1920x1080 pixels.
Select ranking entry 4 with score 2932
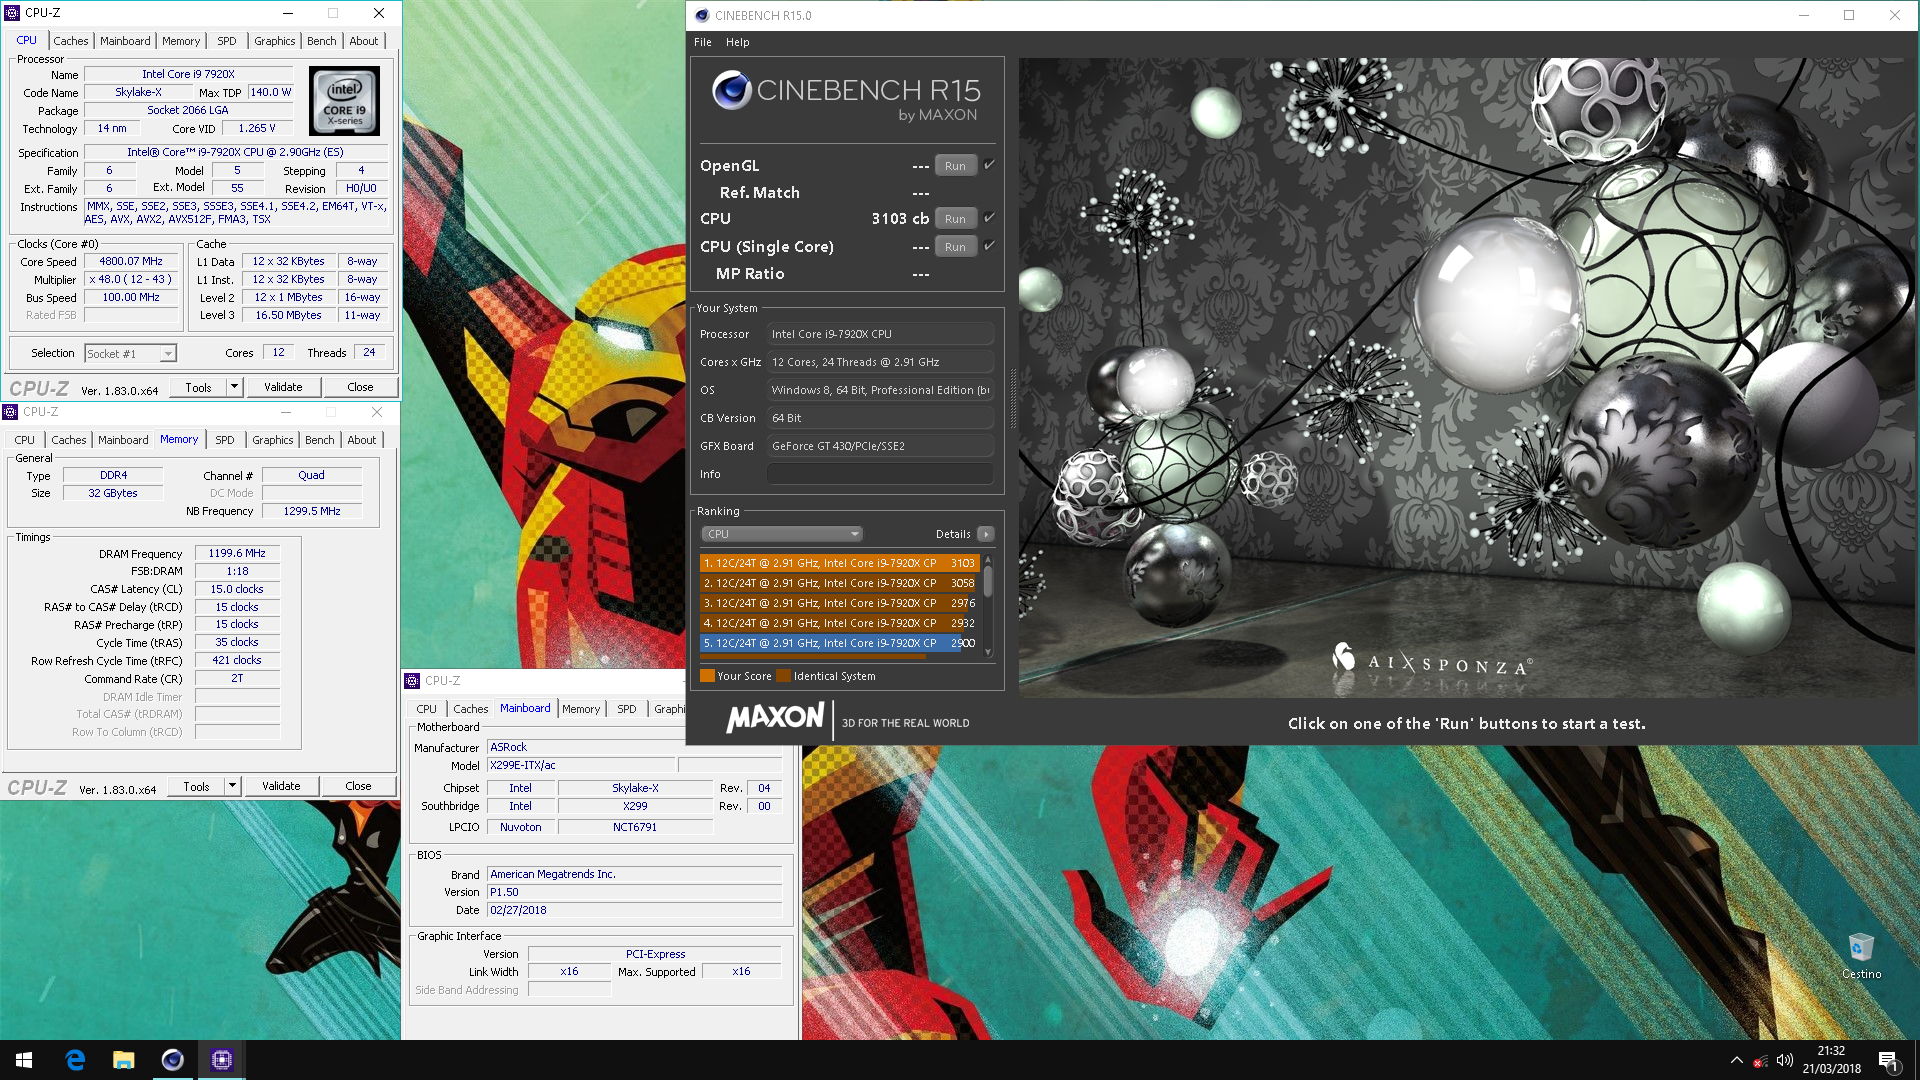(838, 623)
